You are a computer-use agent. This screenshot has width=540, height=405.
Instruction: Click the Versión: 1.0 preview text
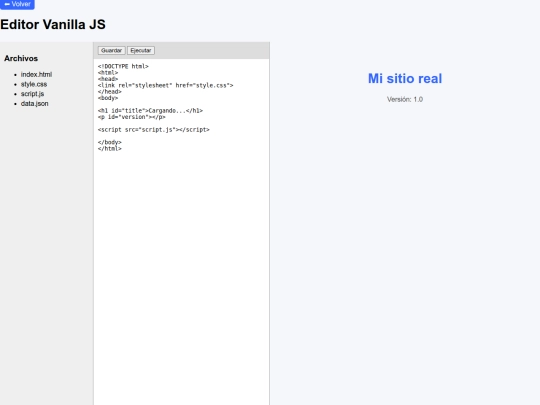(x=405, y=100)
